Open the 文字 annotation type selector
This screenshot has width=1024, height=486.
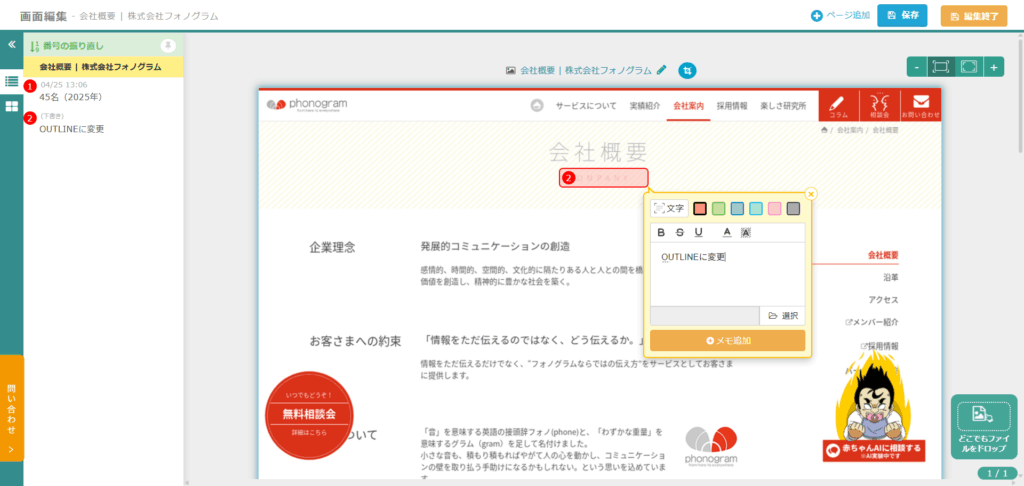click(668, 208)
